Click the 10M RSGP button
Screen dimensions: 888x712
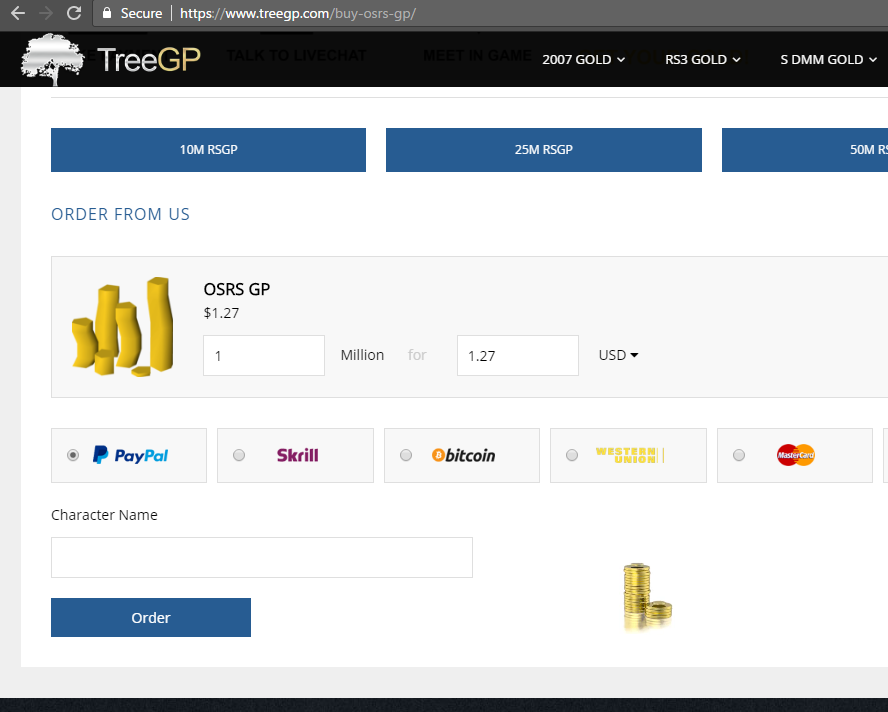pos(208,150)
